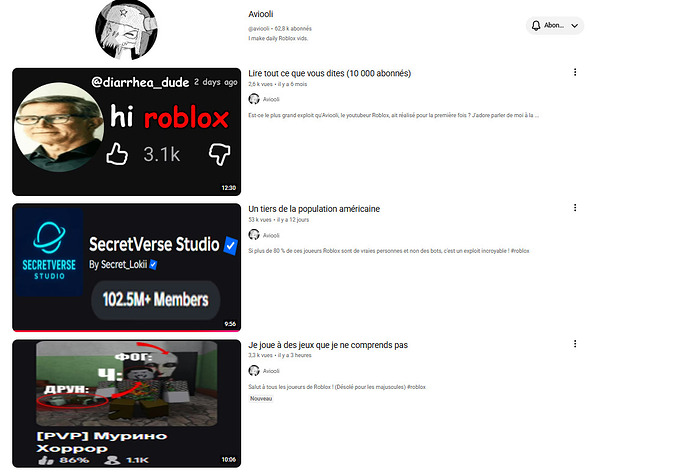Open the Aviooli channel profile picture
The width and height of the screenshot is (690, 475).
point(126,29)
